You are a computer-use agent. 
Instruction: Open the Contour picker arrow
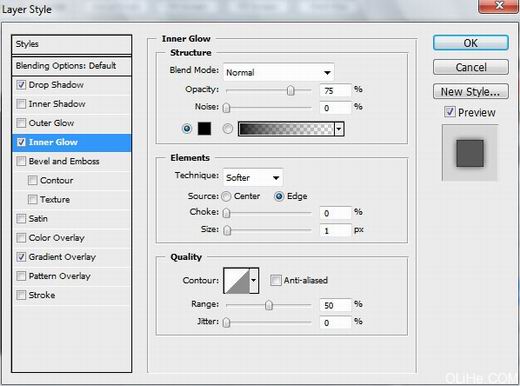[x=254, y=281]
